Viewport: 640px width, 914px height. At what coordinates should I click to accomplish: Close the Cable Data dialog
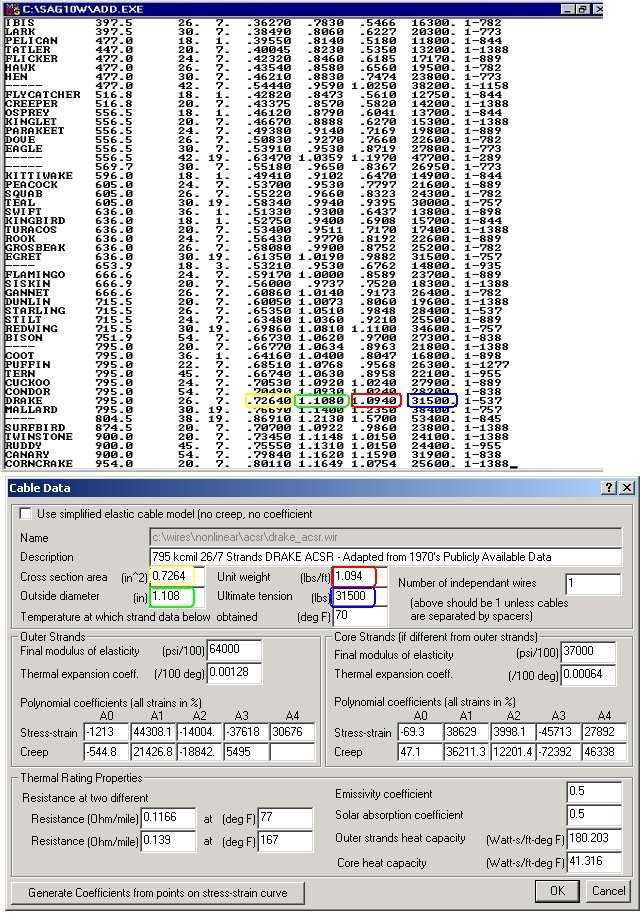(627, 488)
